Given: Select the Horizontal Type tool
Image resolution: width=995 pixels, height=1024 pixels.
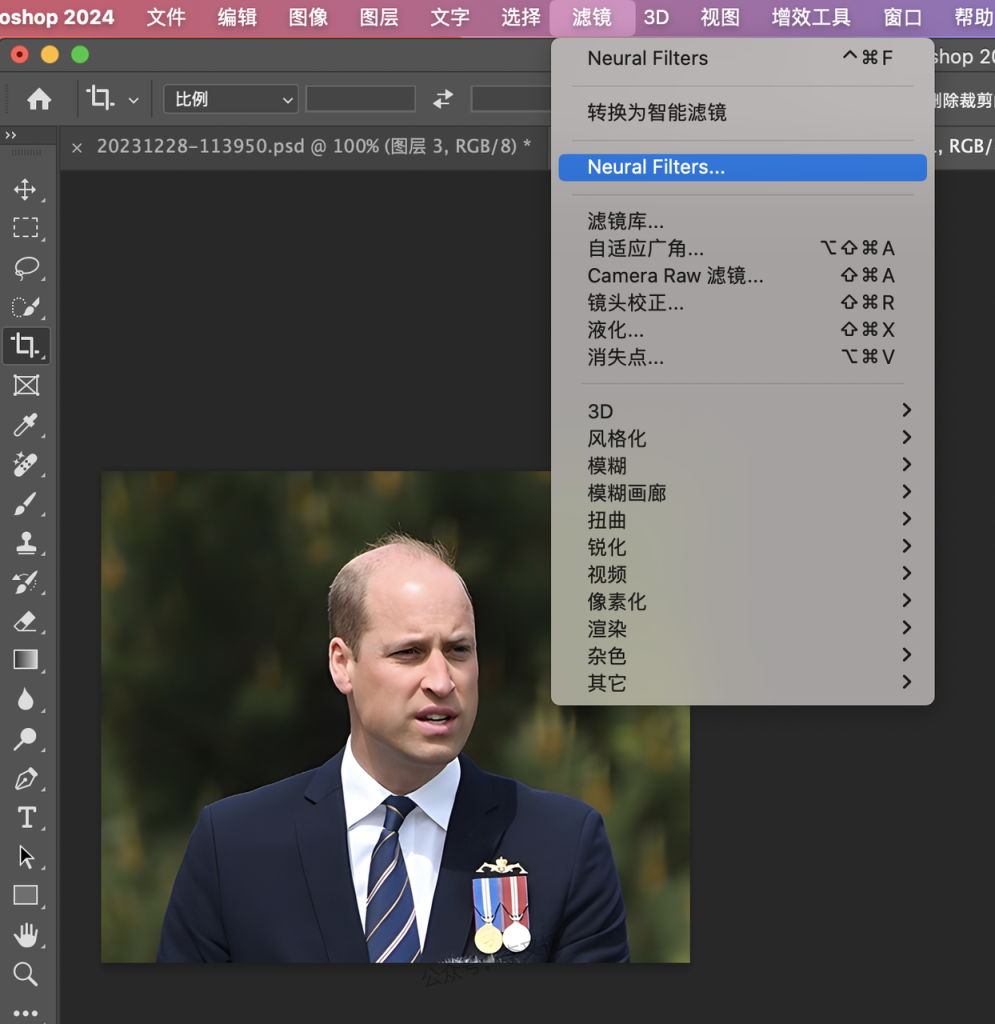Looking at the screenshot, I should click(x=25, y=818).
